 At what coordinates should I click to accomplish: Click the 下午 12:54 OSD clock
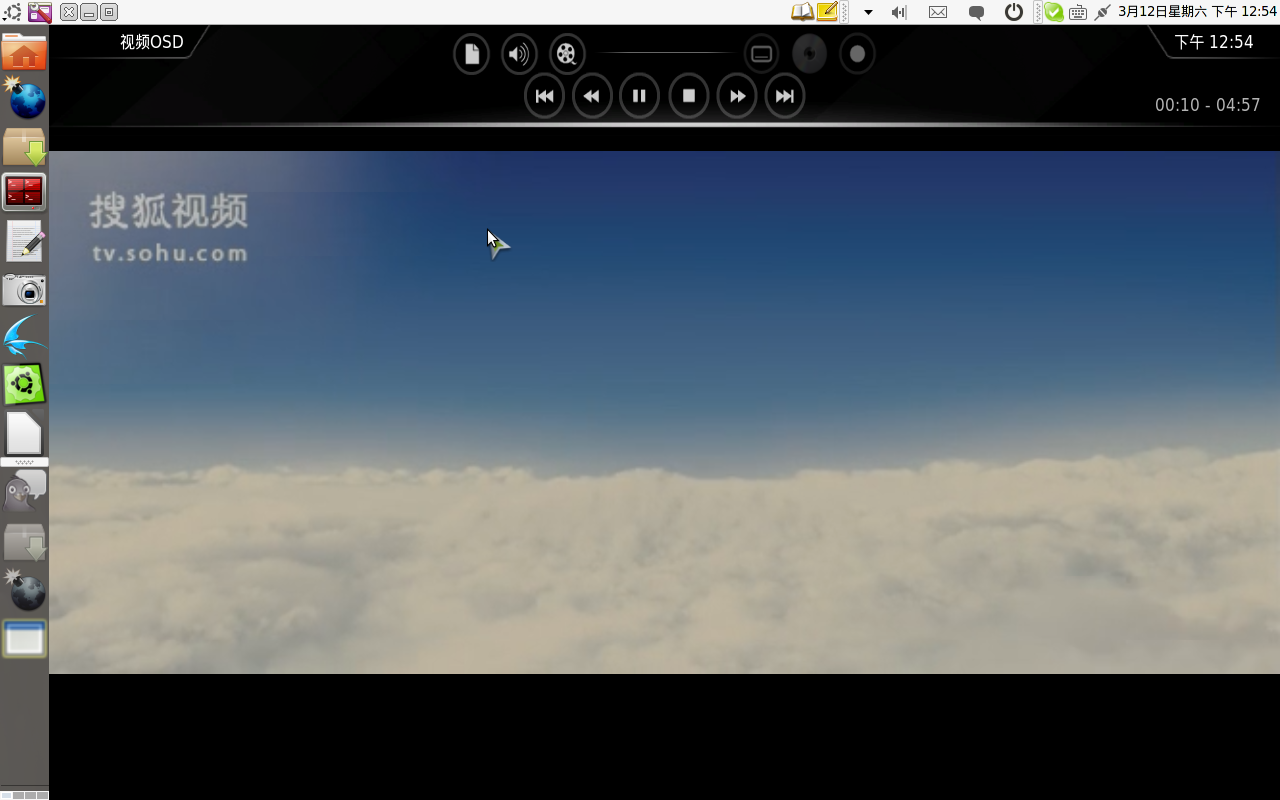[x=1213, y=42]
